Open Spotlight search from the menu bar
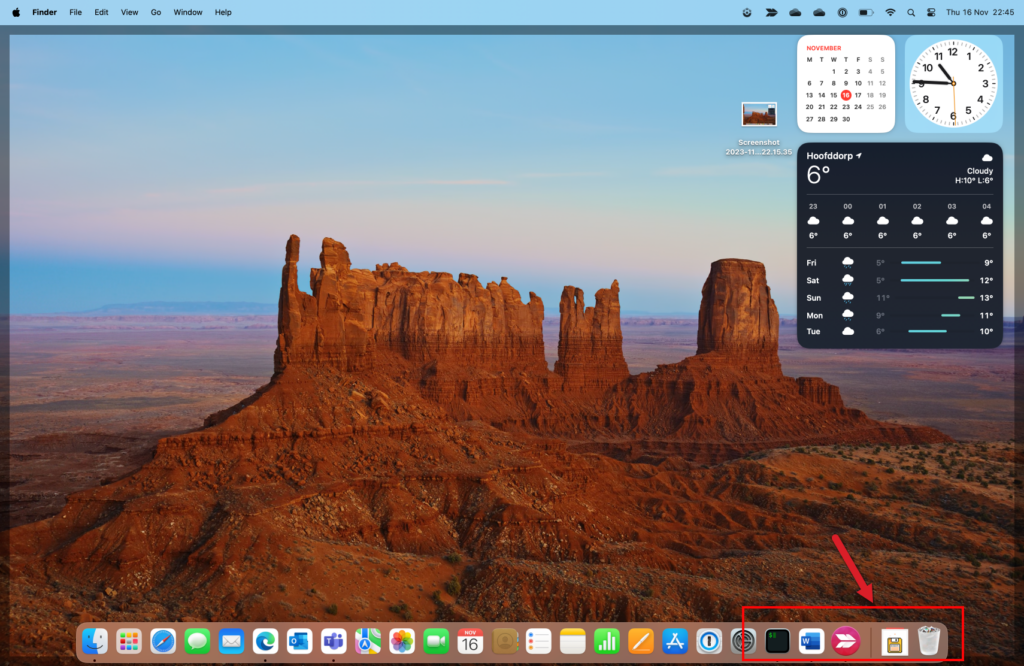This screenshot has height=666, width=1024. click(x=910, y=12)
